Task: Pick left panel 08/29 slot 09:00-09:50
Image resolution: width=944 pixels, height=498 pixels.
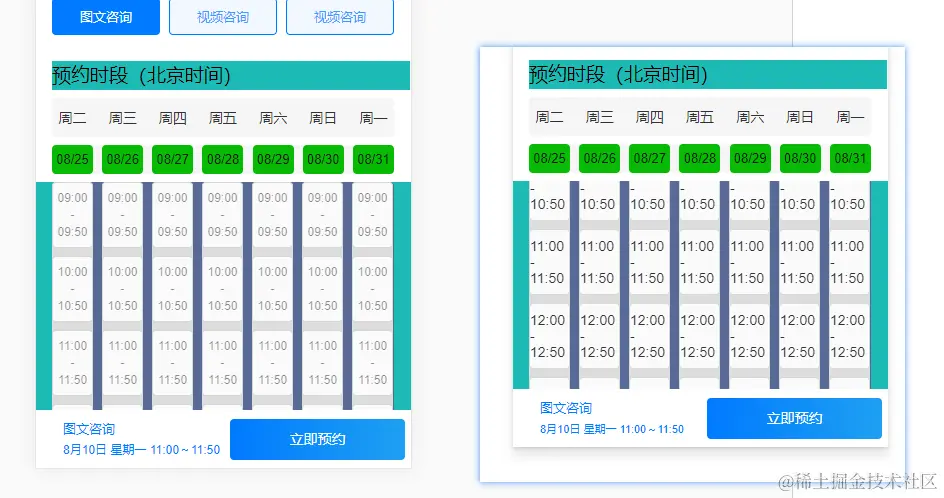Action: 273,214
